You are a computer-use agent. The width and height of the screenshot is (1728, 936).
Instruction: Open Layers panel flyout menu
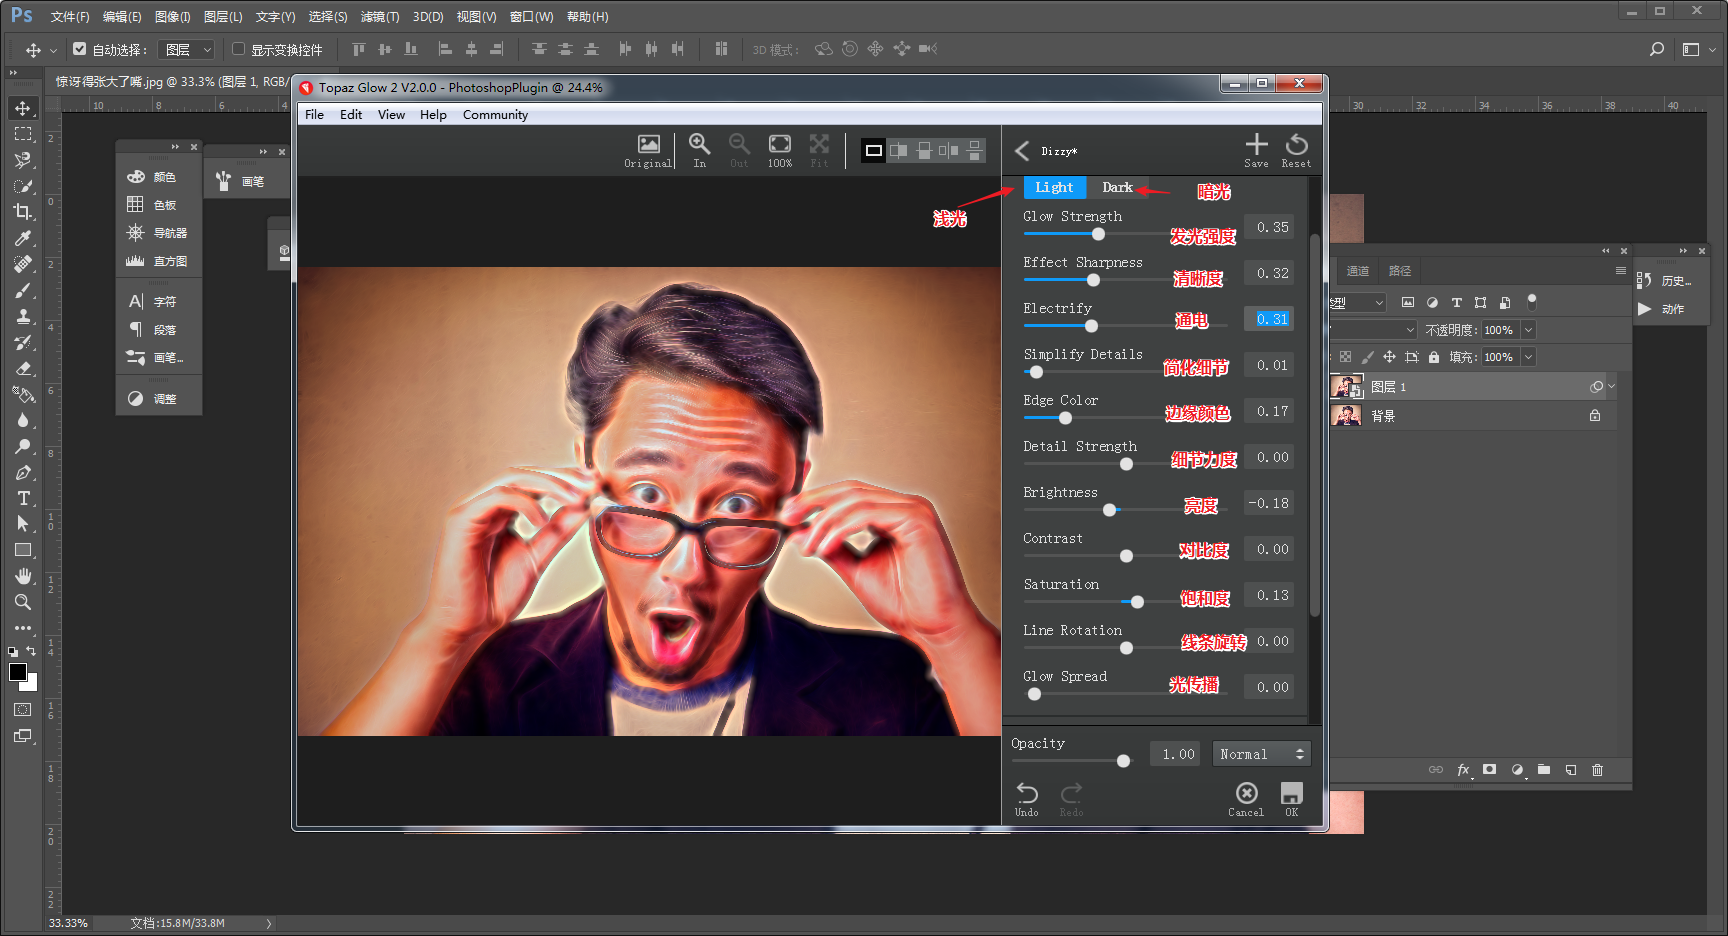click(x=1620, y=271)
